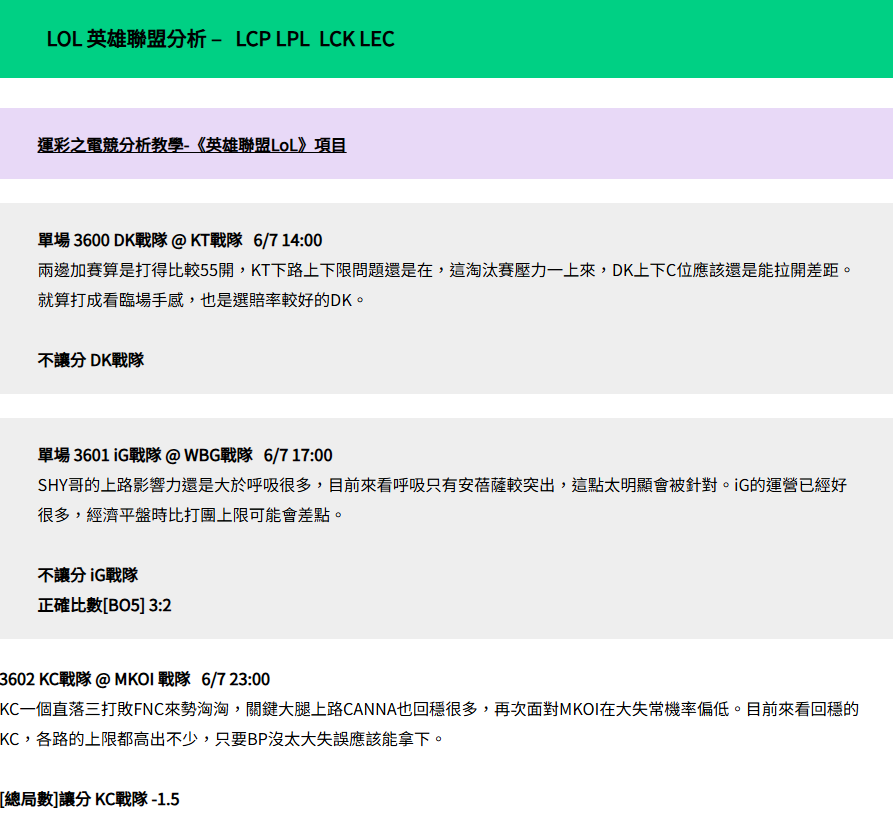Click the line 就算打成看臨場手感
This screenshot has width=893, height=813.
pos(202,300)
